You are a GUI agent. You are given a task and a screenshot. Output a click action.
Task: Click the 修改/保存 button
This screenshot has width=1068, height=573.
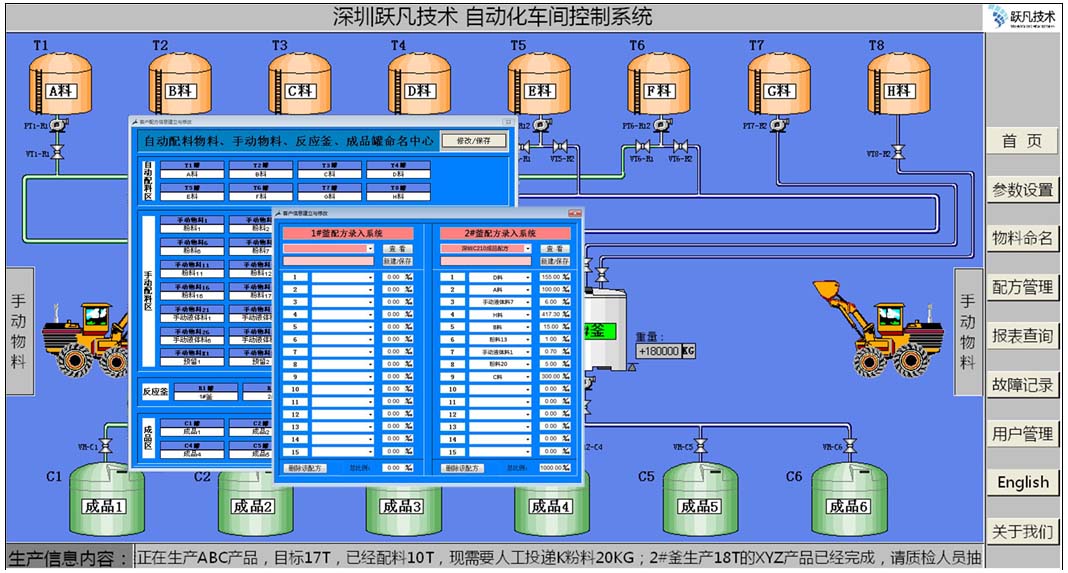point(473,141)
